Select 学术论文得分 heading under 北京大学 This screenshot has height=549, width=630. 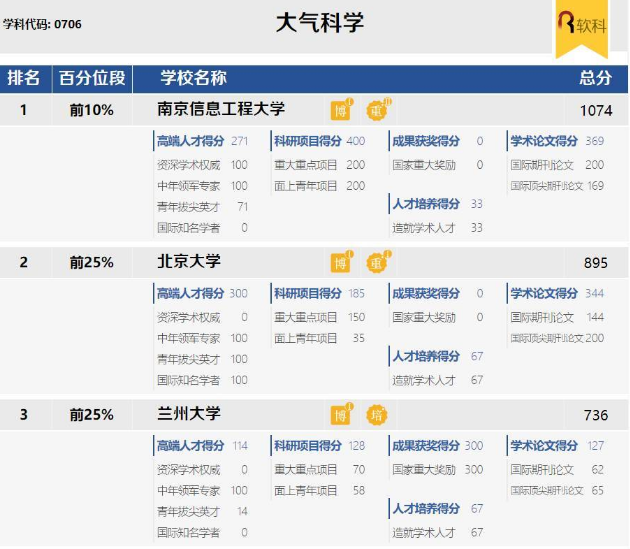[544, 293]
